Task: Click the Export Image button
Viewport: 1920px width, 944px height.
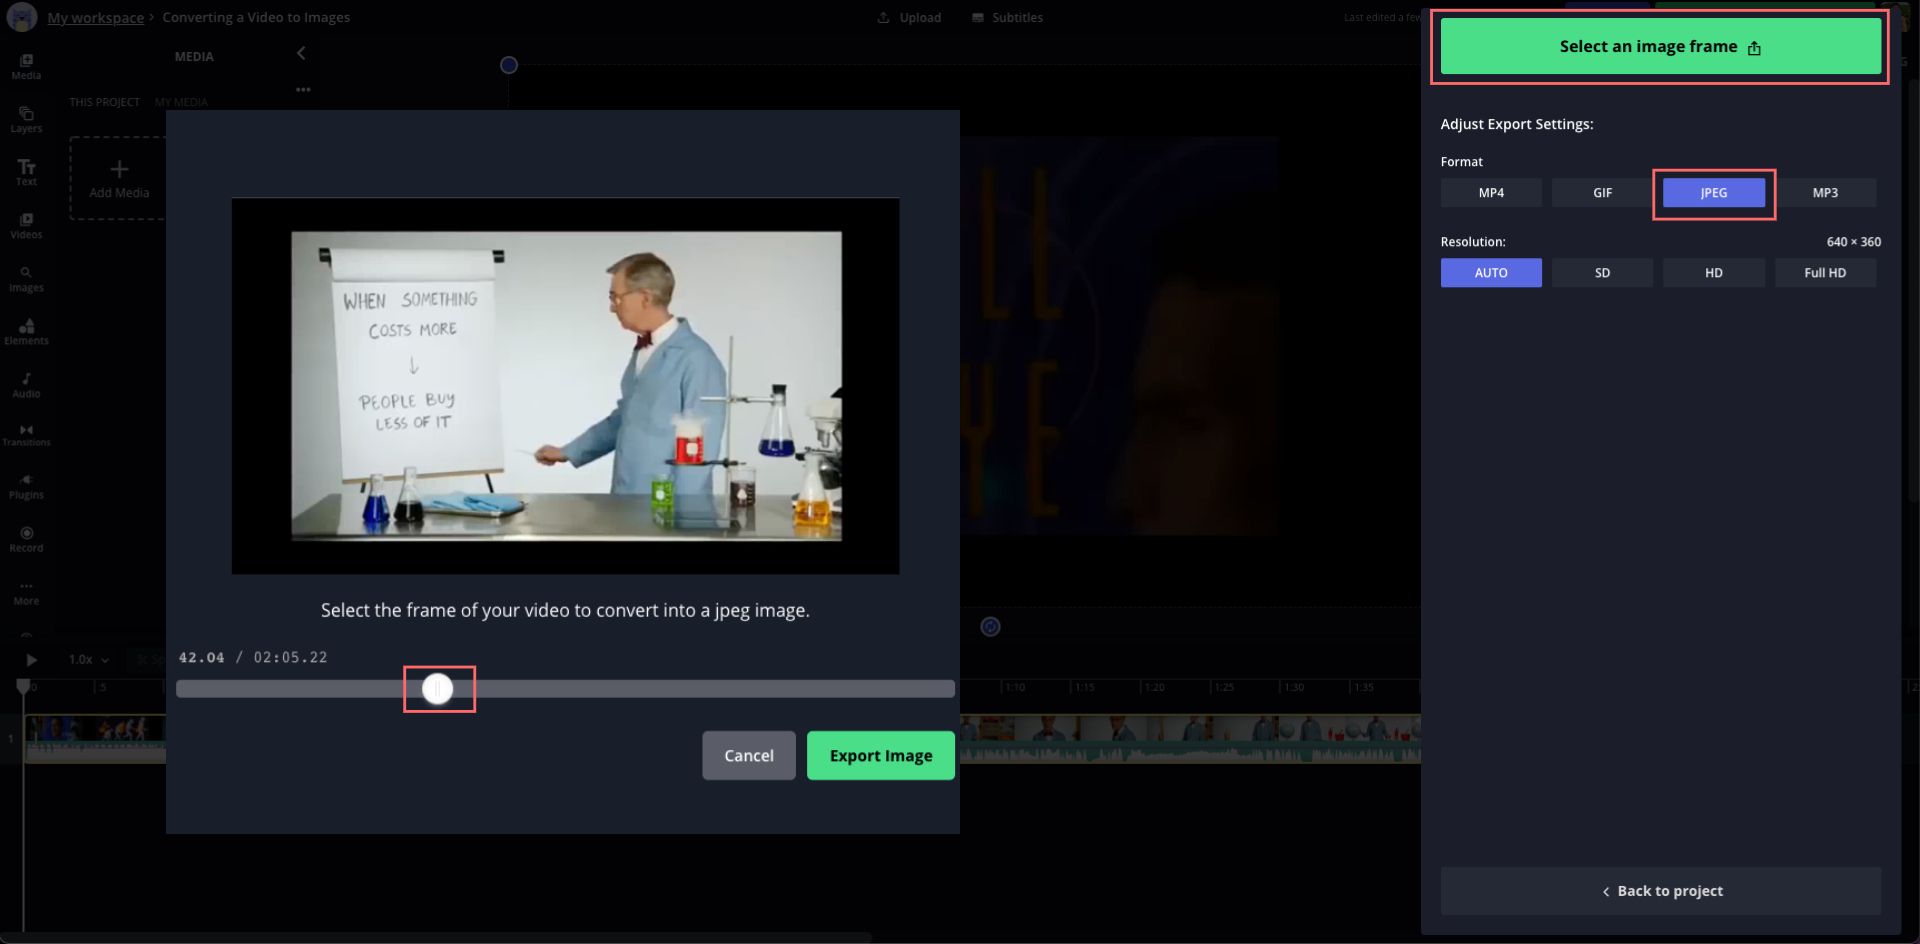Action: coord(879,755)
